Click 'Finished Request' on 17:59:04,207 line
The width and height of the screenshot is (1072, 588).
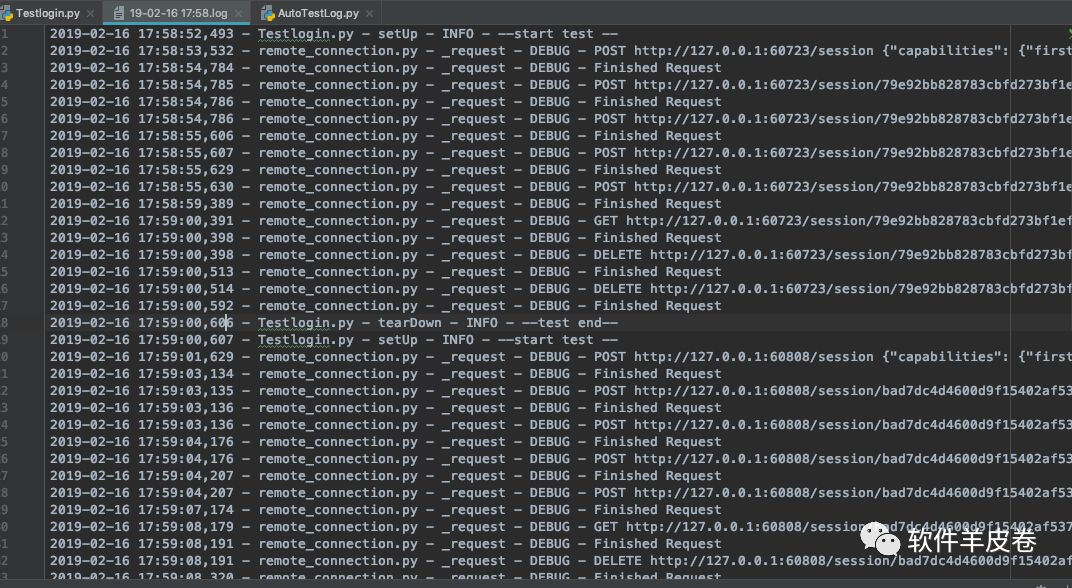657,476
